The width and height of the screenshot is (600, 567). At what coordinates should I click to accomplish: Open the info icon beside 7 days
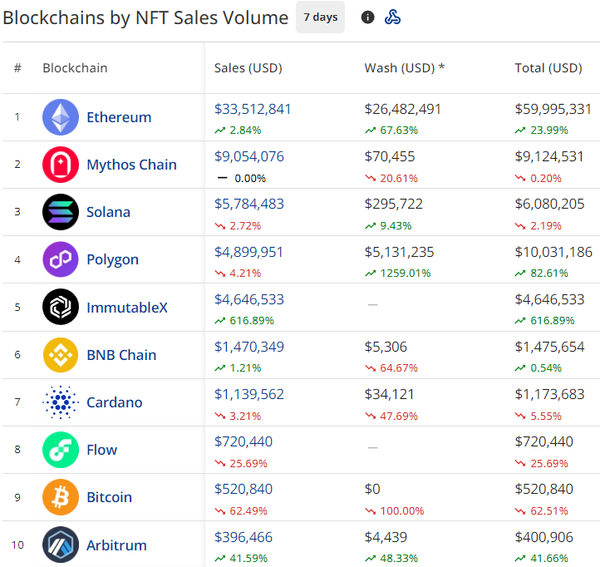coord(368,17)
